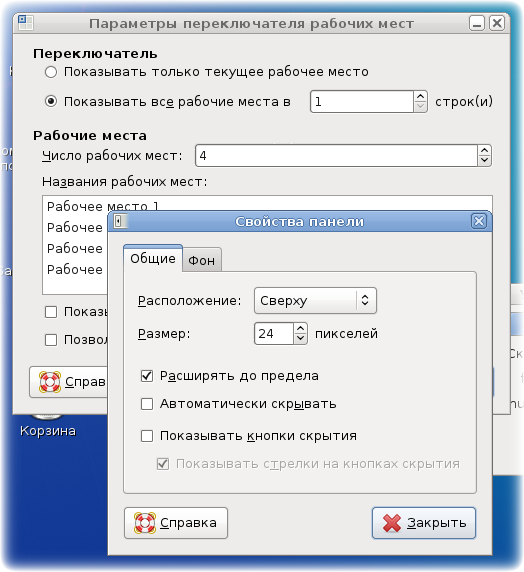Open 'Свойства панели' window menu icon
The image size is (524, 572).
(120, 221)
